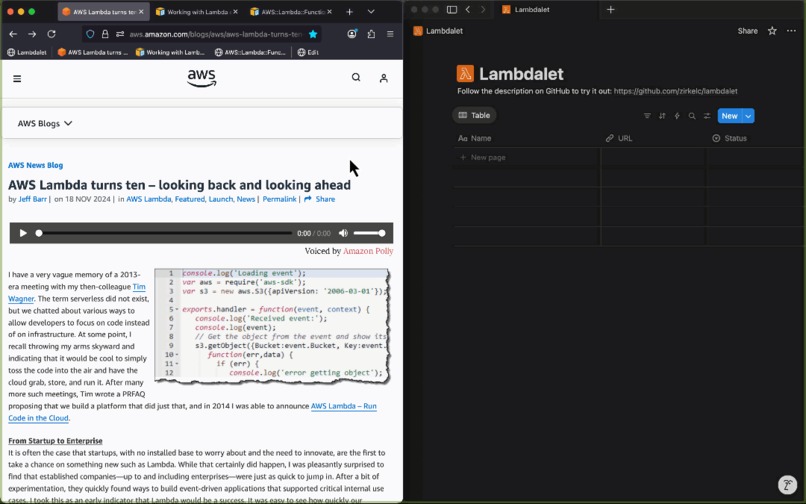Select the Lambdalet tab in Notion
This screenshot has width=806, height=504.
point(545,9)
